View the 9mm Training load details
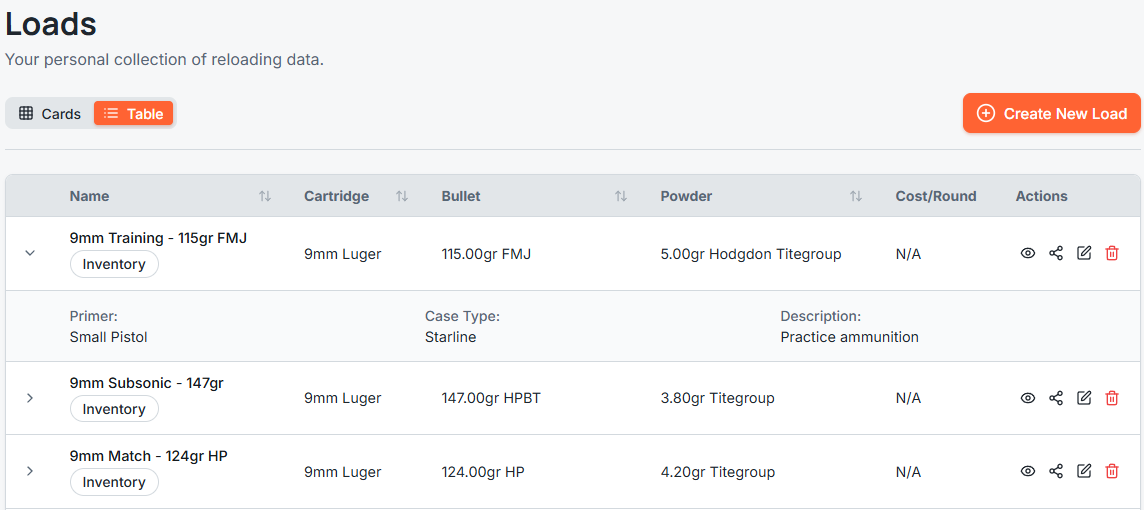 (x=1027, y=254)
